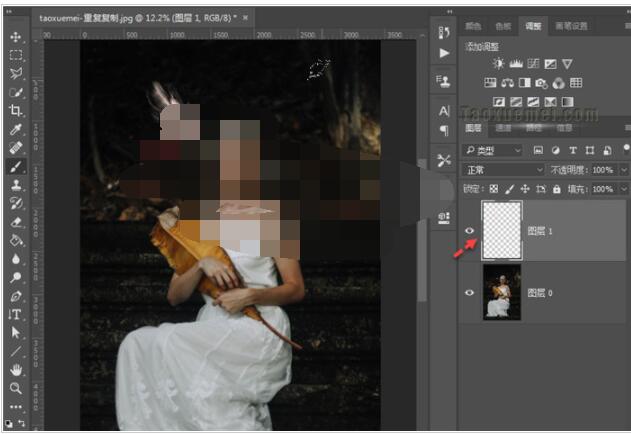The image size is (631, 434).
Task: Open the 填充 fill slider arrow
Action: 624,189
